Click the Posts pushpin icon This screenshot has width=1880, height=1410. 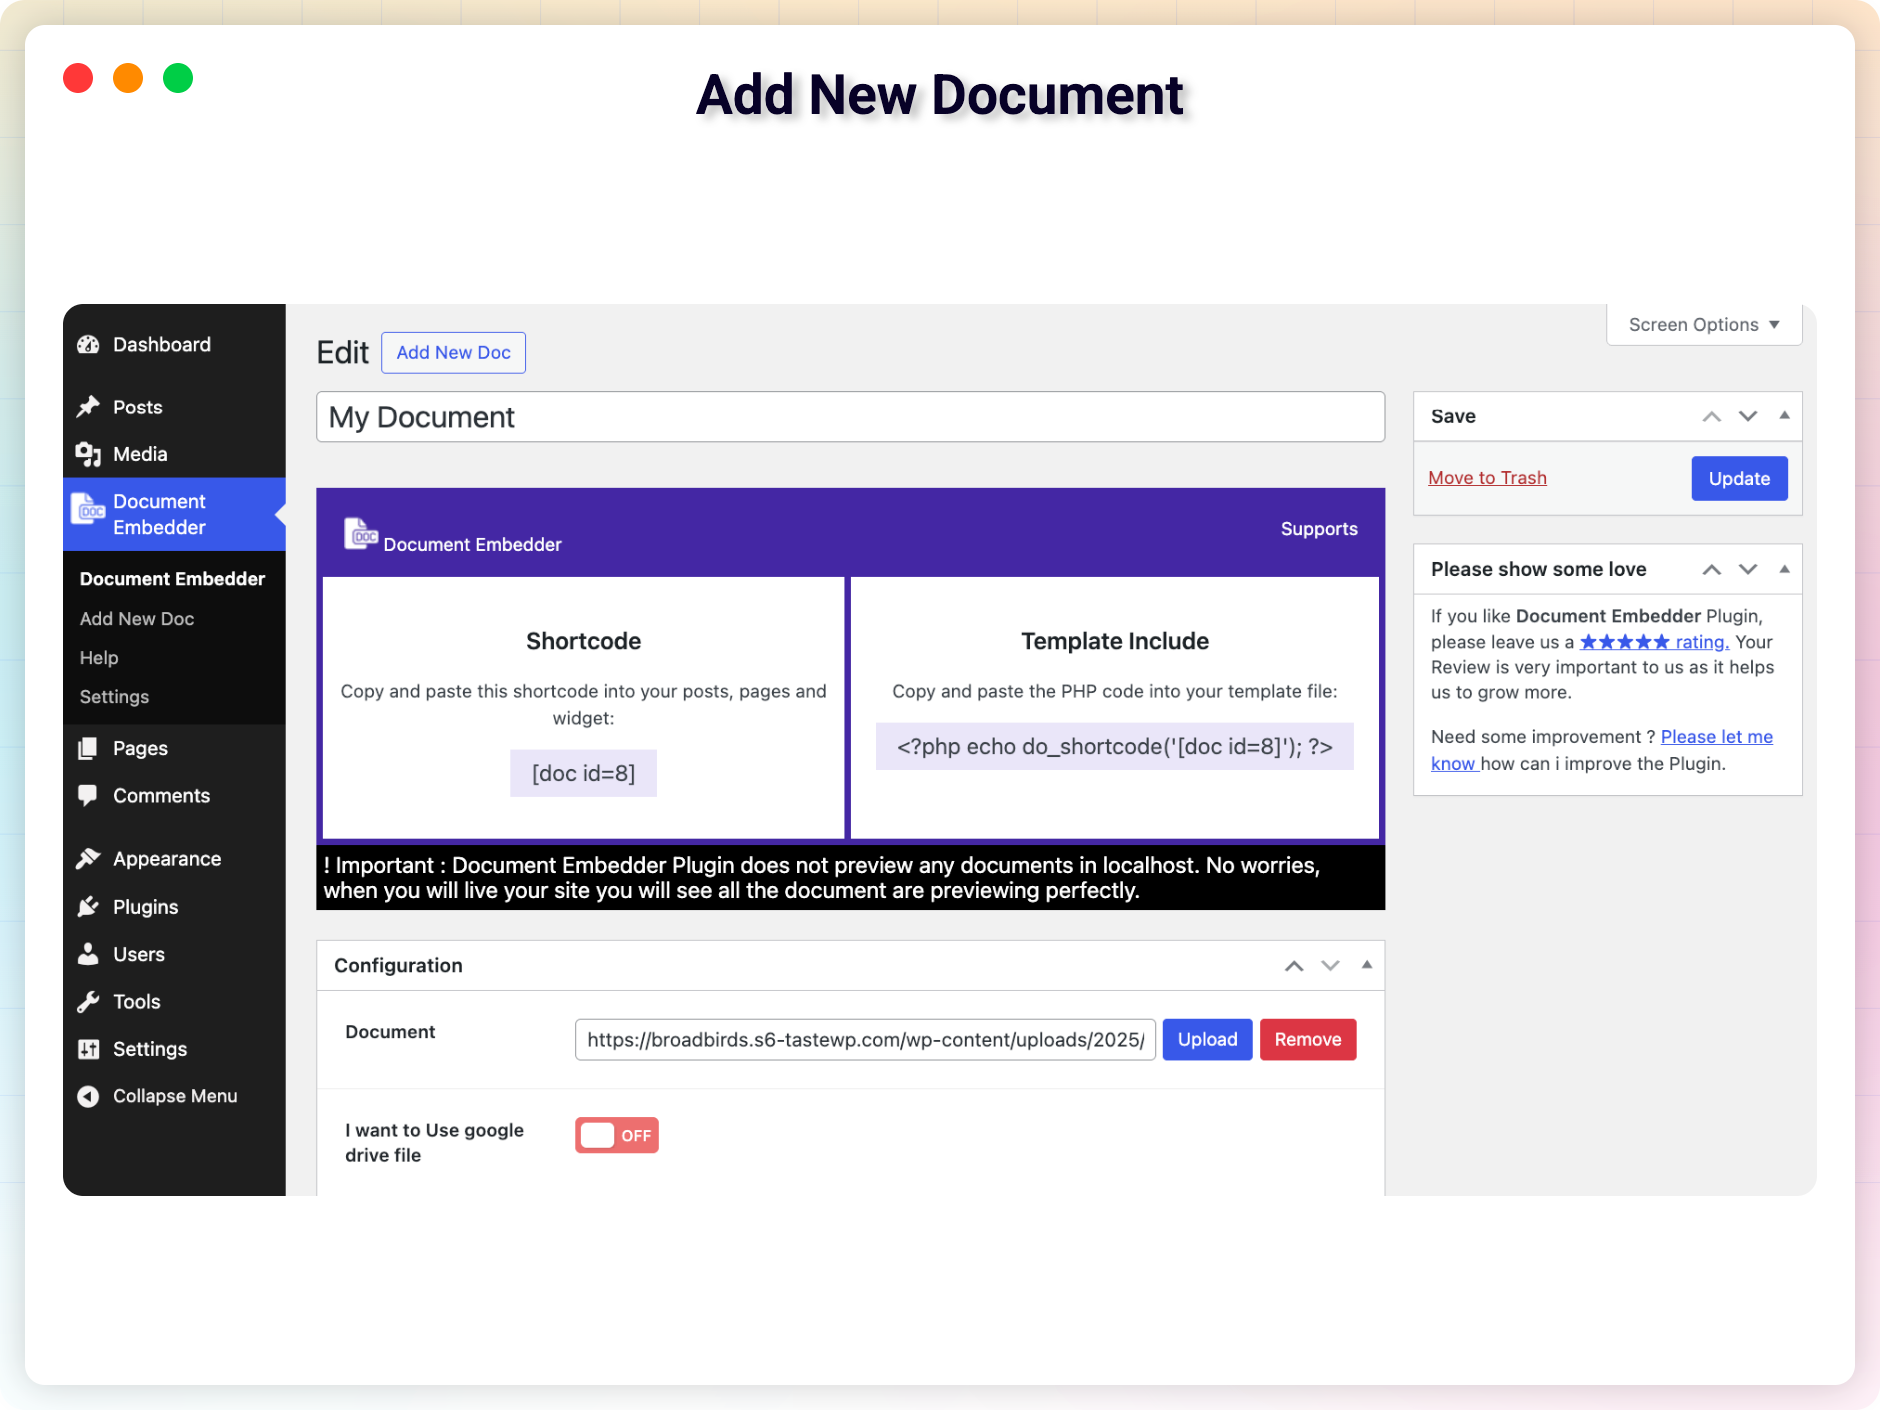[88, 407]
